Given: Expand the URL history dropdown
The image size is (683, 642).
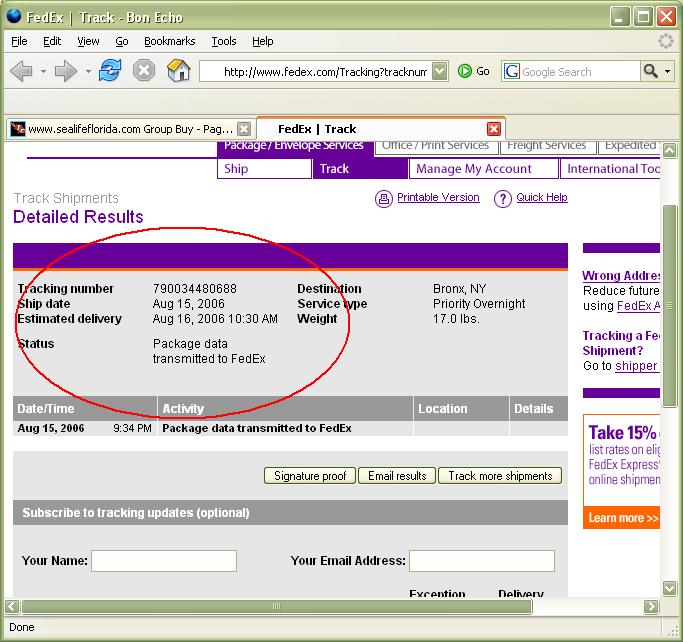Looking at the screenshot, I should pos(440,71).
